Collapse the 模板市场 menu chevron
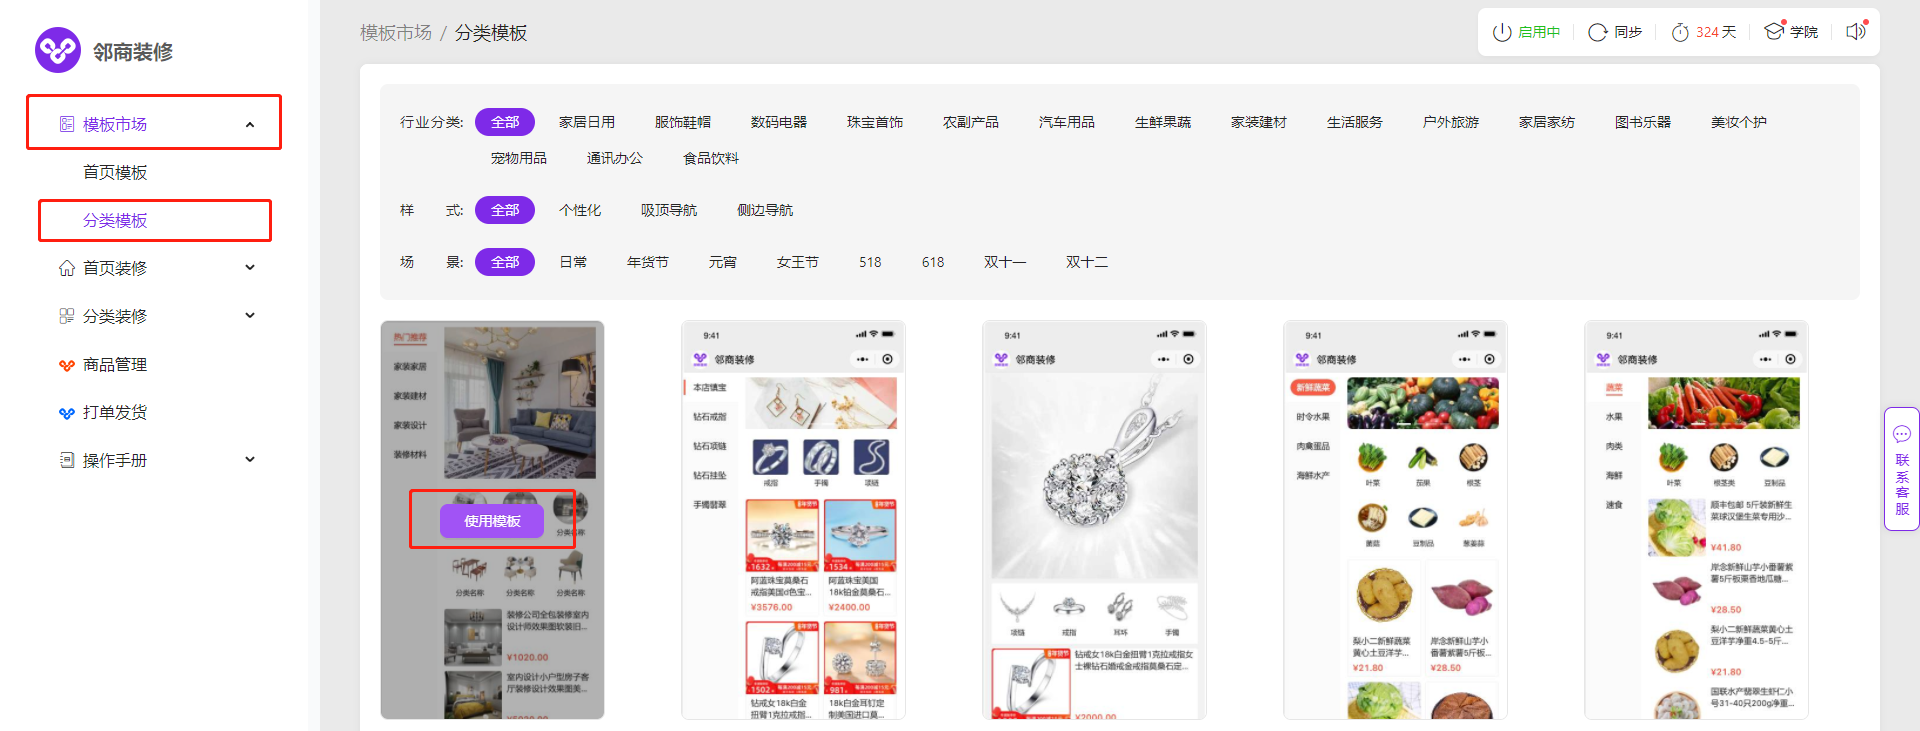Image resolution: width=1920 pixels, height=731 pixels. tap(250, 125)
